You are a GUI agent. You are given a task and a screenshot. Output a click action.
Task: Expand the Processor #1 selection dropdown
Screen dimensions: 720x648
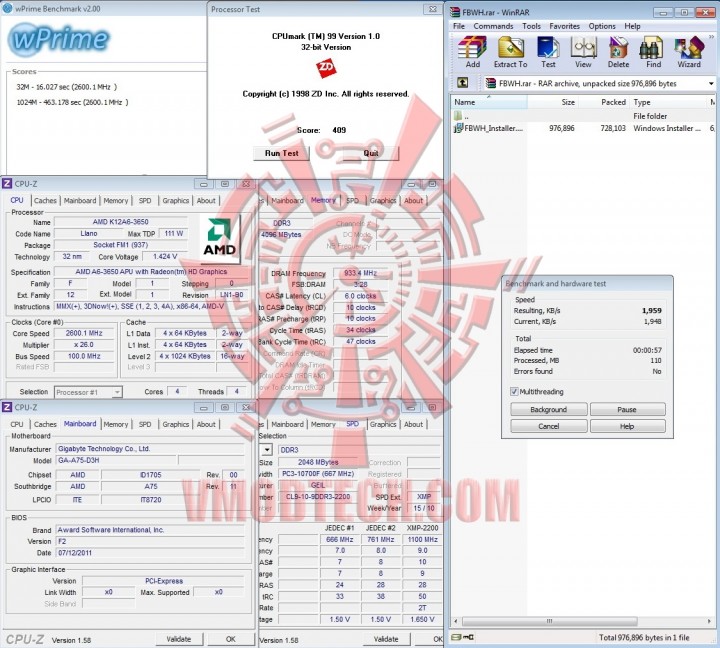click(x=118, y=392)
